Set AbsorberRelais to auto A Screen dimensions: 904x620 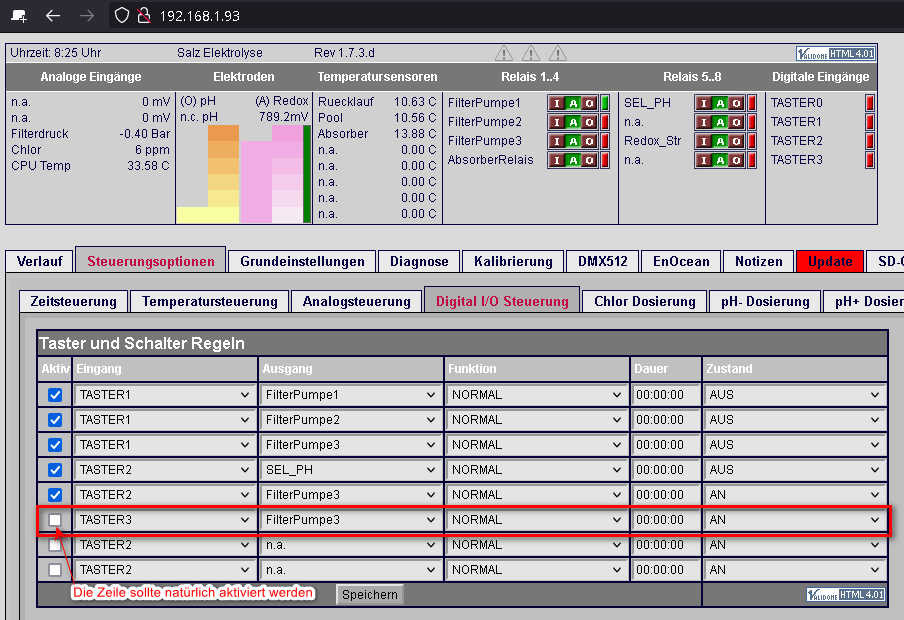573,160
